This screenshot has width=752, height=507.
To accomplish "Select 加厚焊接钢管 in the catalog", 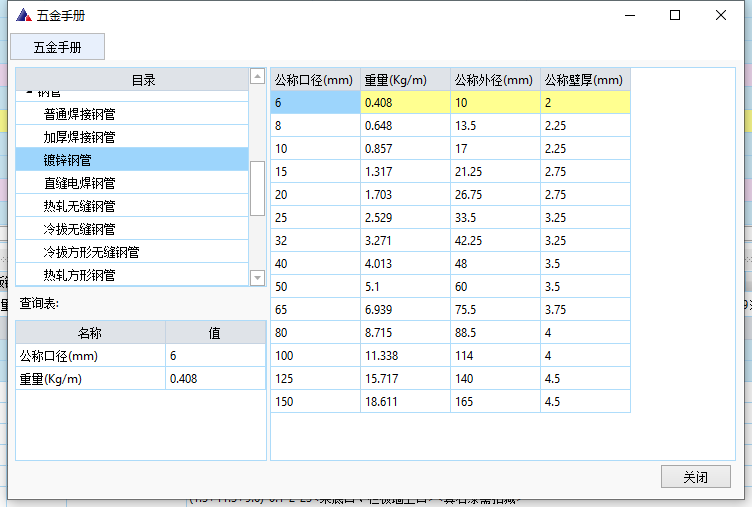I will click(132, 137).
